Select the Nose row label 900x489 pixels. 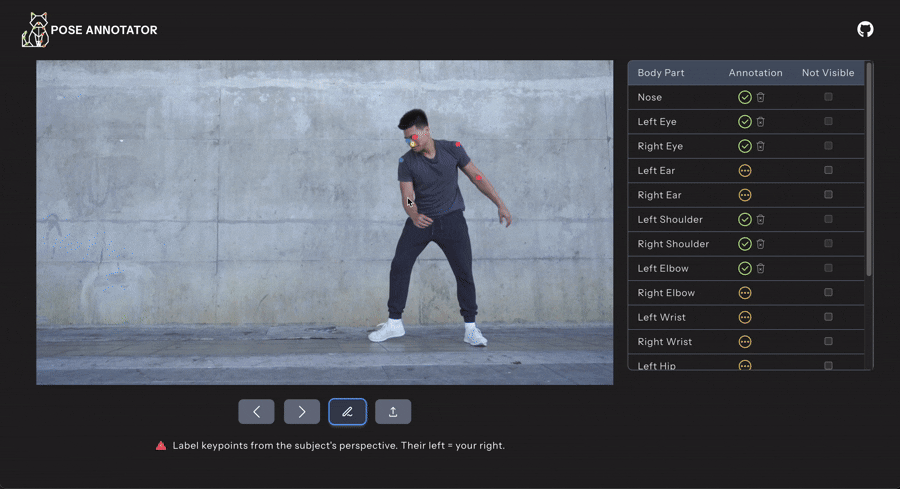(650, 98)
